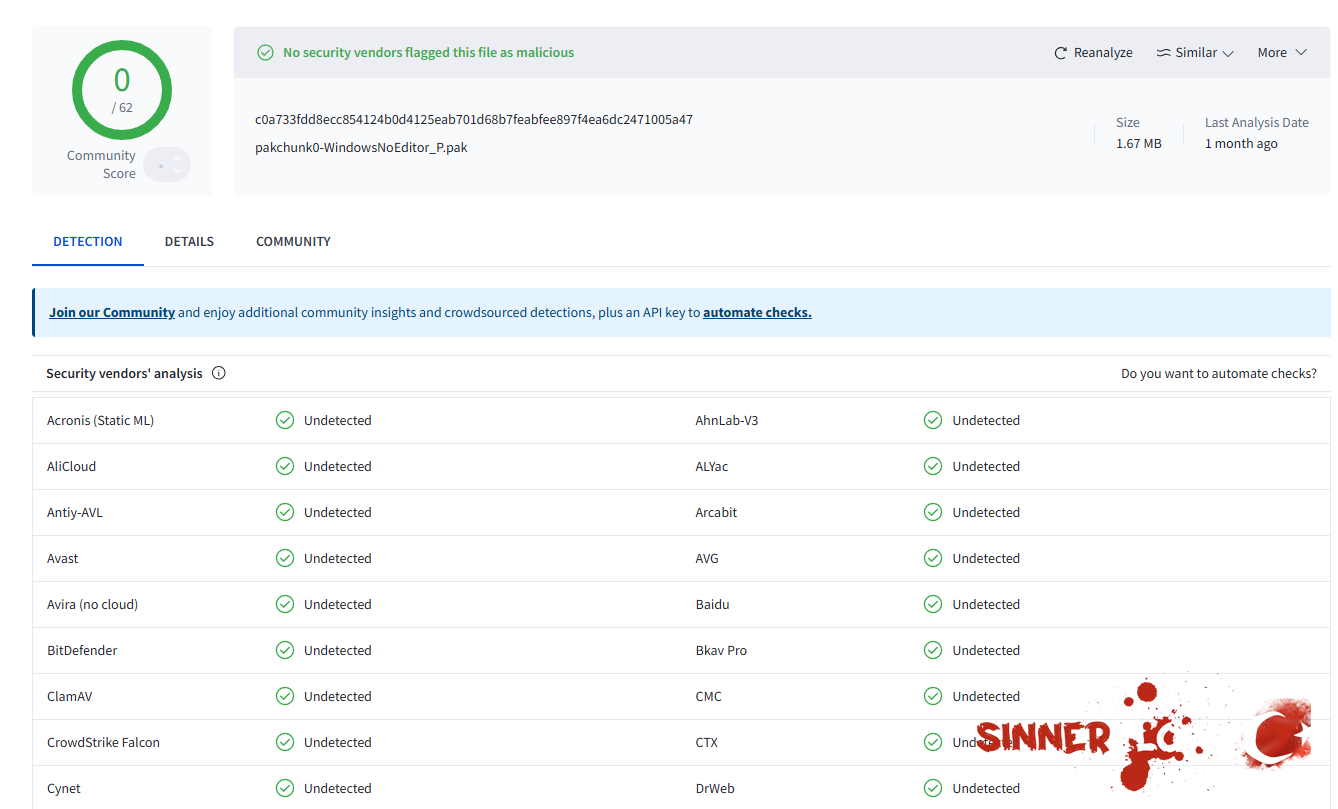Click the BitDefender undetected checkmark icon

285,650
